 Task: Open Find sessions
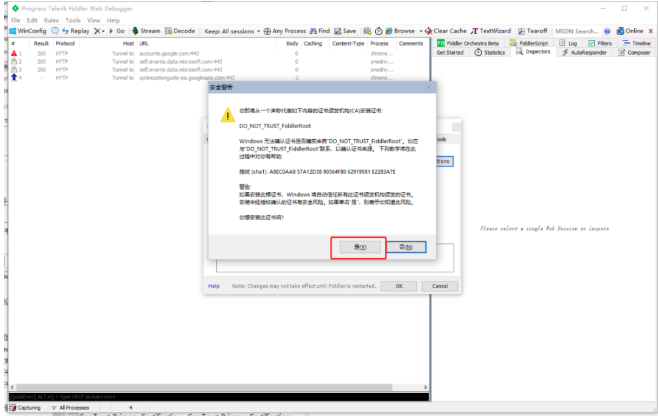pyautogui.click(x=320, y=31)
